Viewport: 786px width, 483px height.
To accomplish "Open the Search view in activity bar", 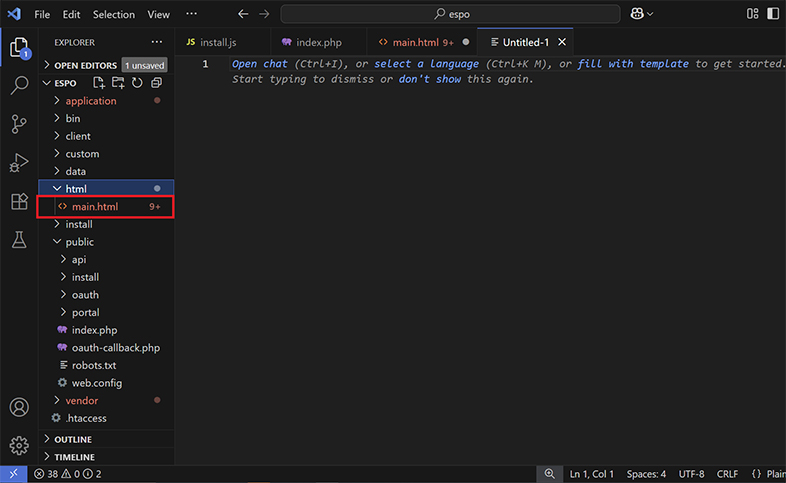I will 19,86.
